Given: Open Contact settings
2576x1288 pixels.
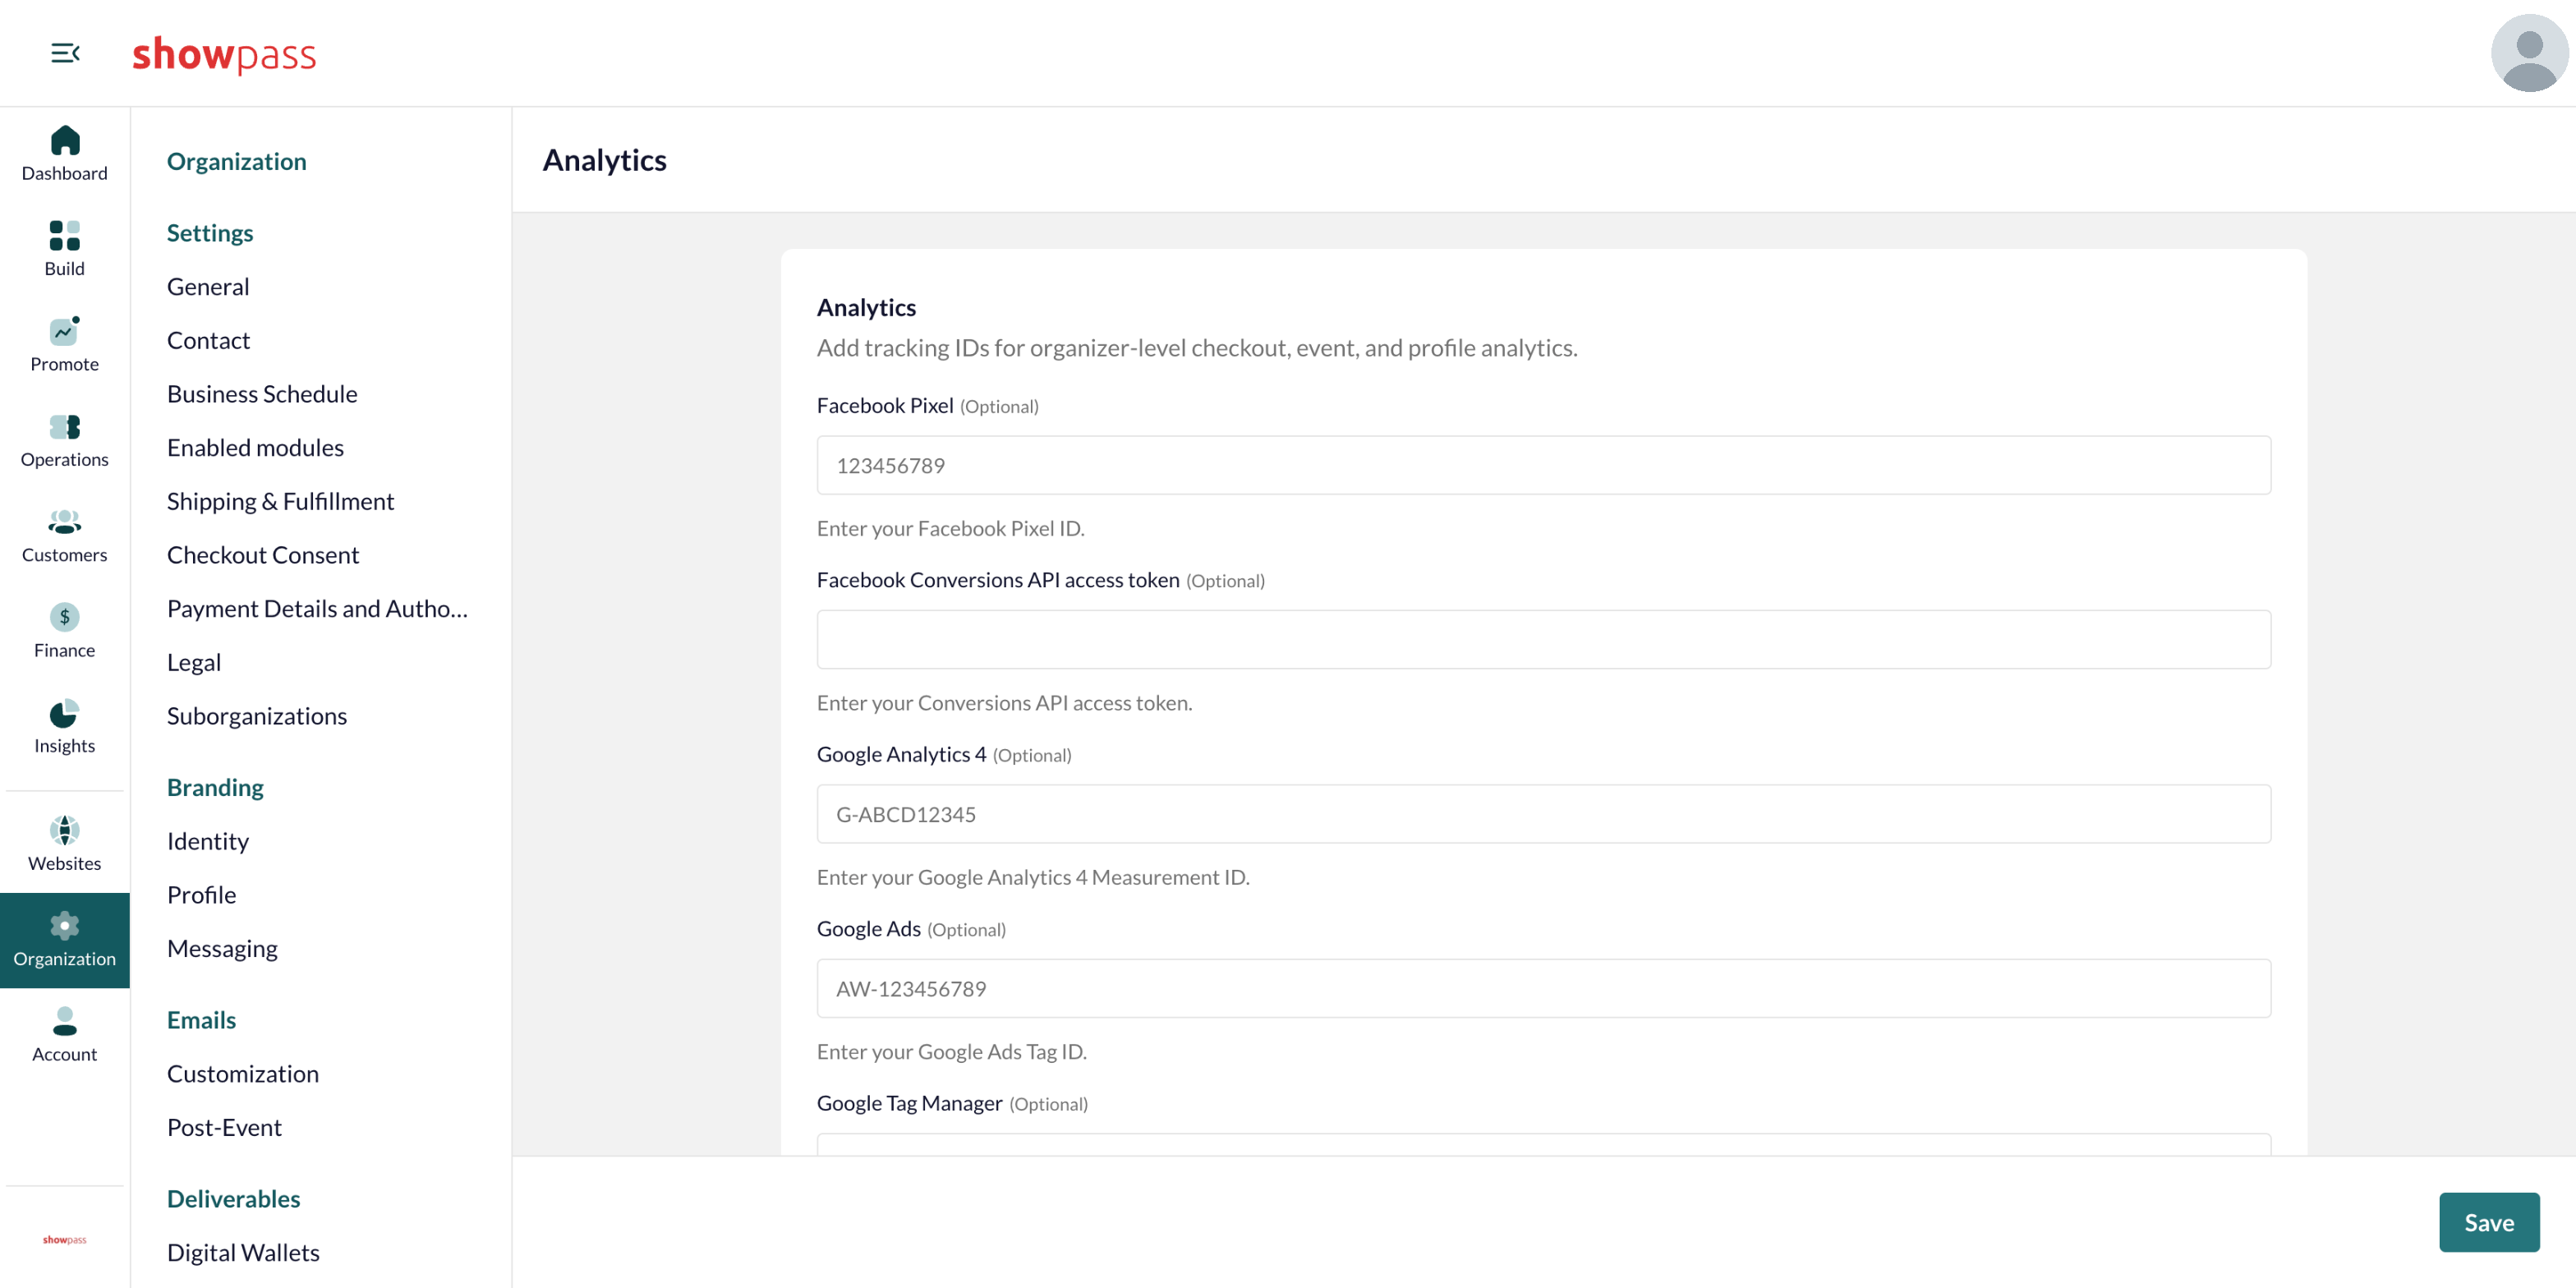Looking at the screenshot, I should click(208, 340).
